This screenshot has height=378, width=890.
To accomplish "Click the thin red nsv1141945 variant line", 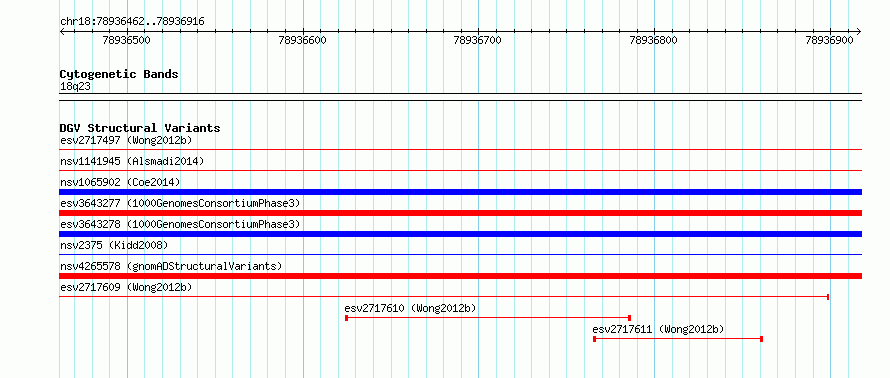I will point(461,170).
